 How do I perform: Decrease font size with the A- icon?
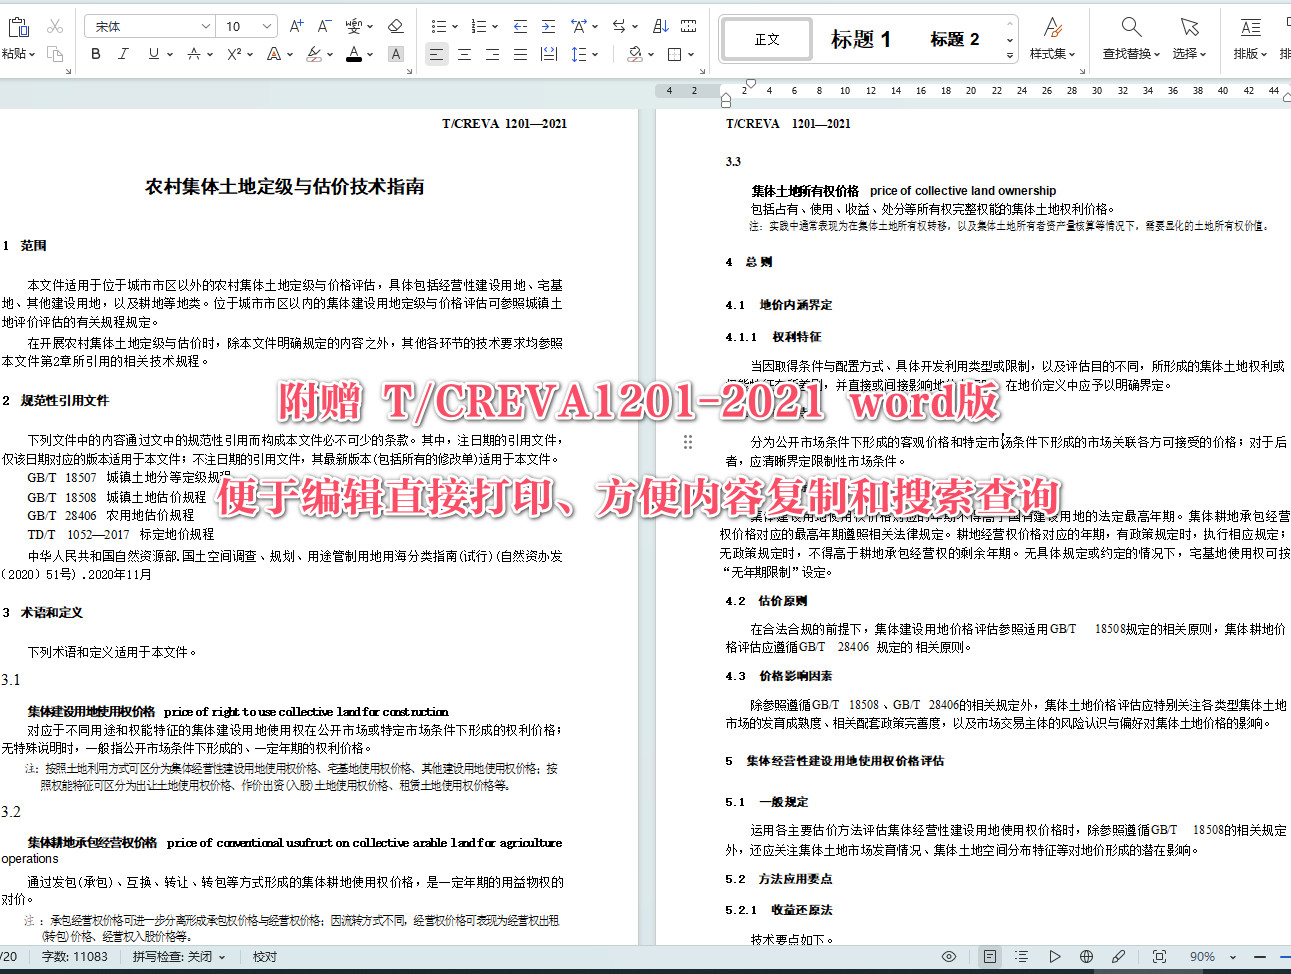tap(324, 26)
